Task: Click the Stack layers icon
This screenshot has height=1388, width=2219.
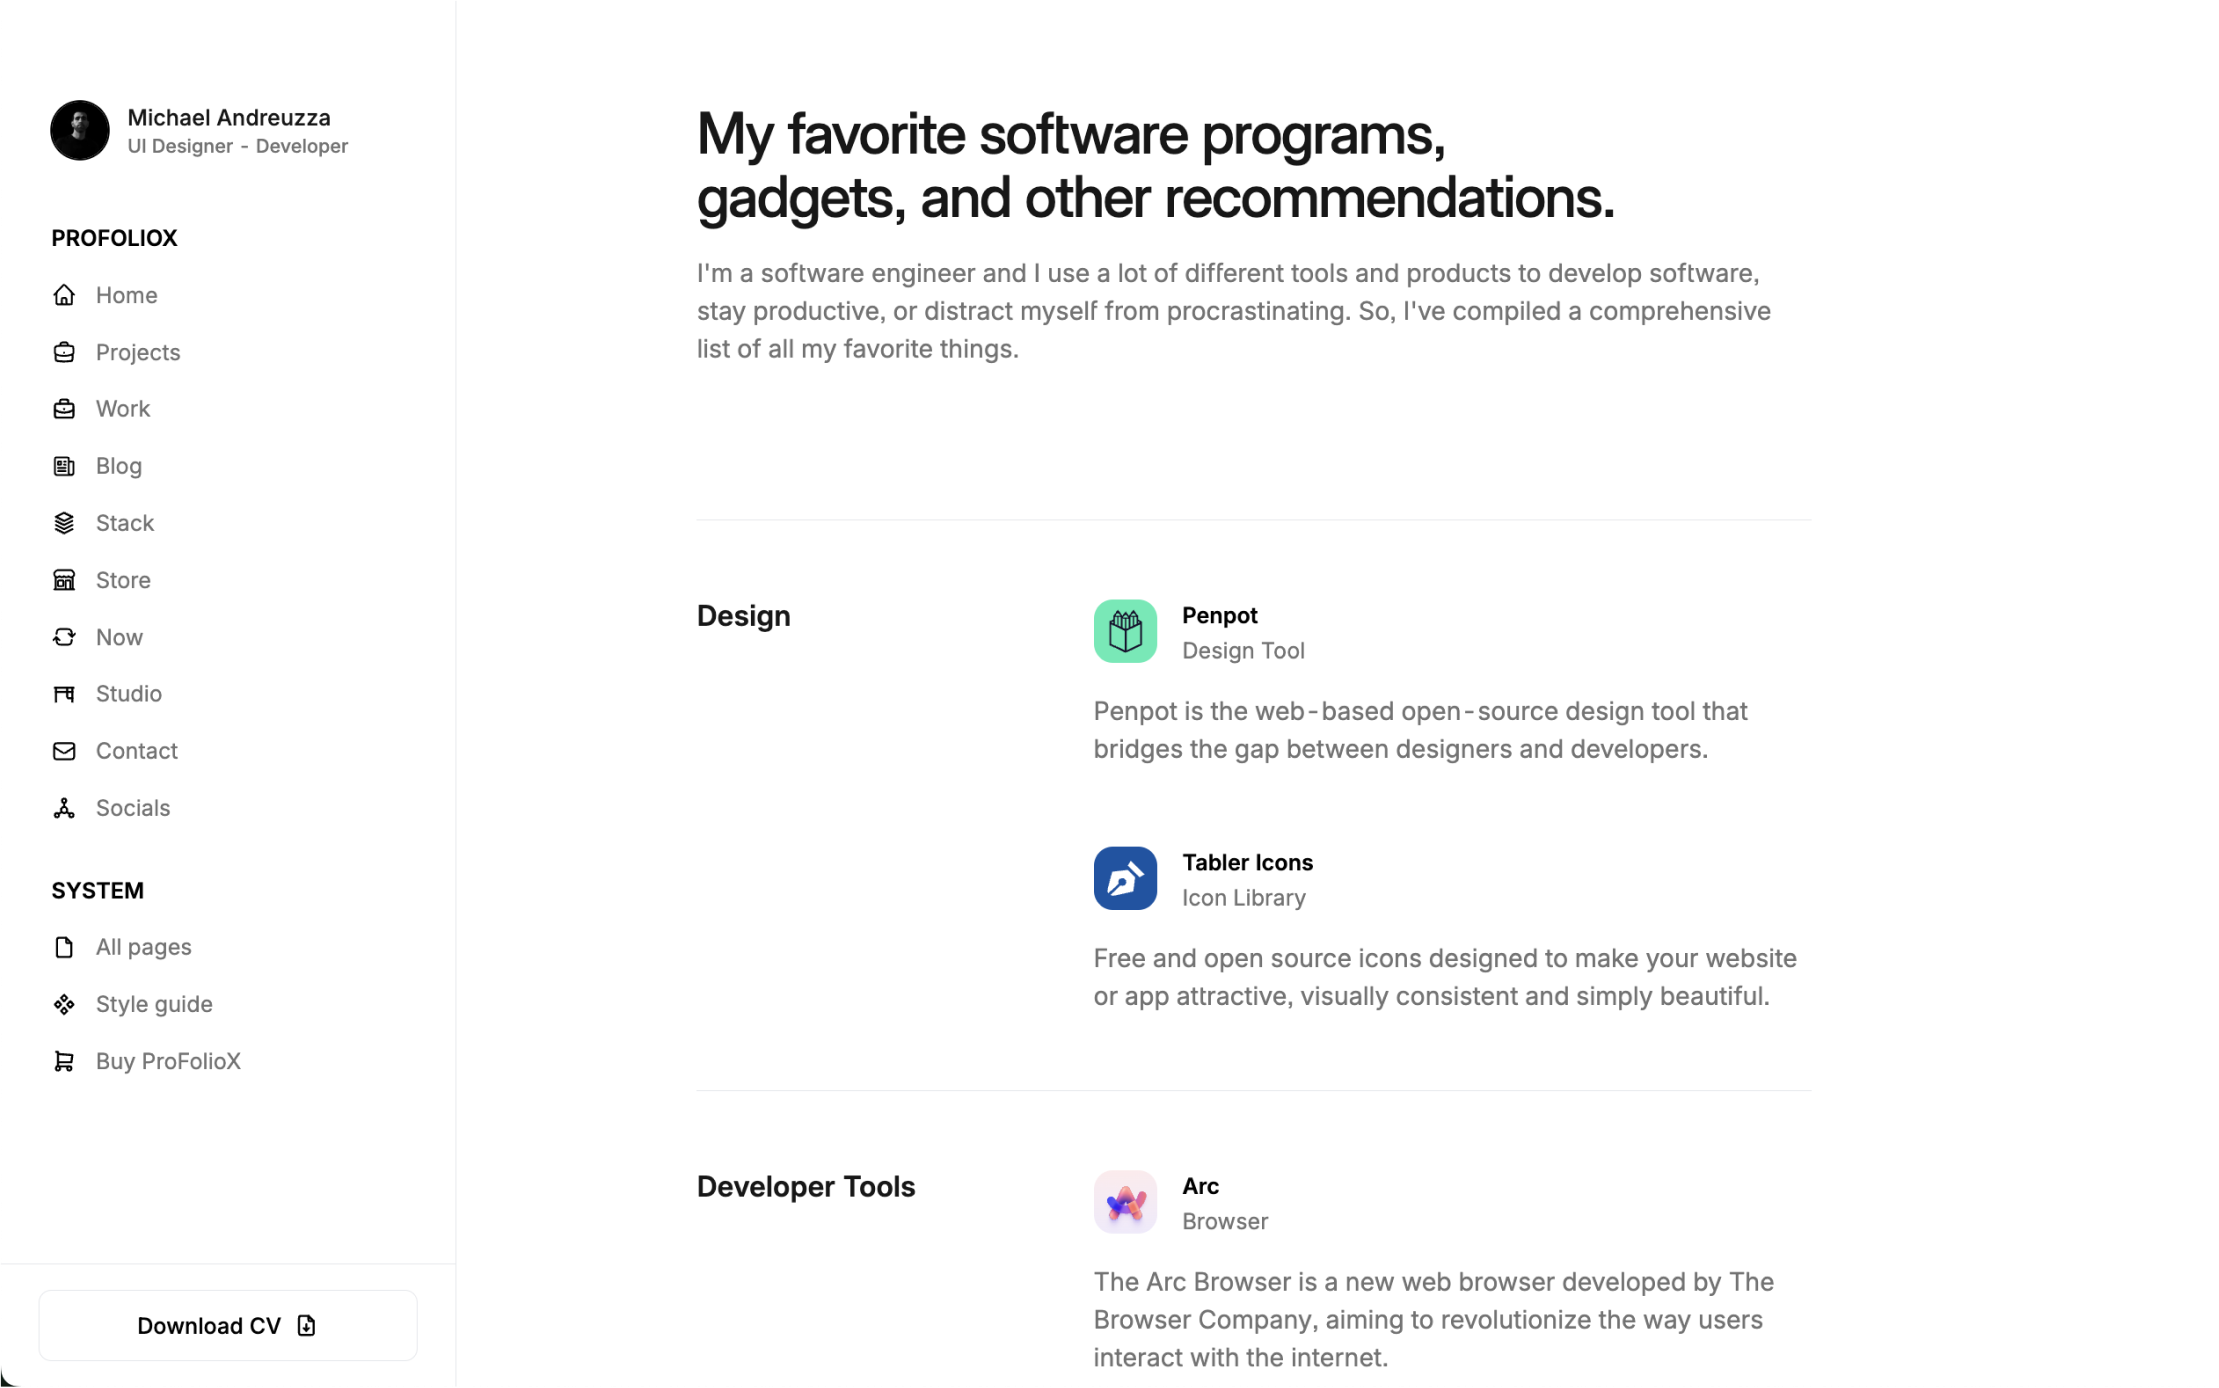Action: pyautogui.click(x=64, y=521)
